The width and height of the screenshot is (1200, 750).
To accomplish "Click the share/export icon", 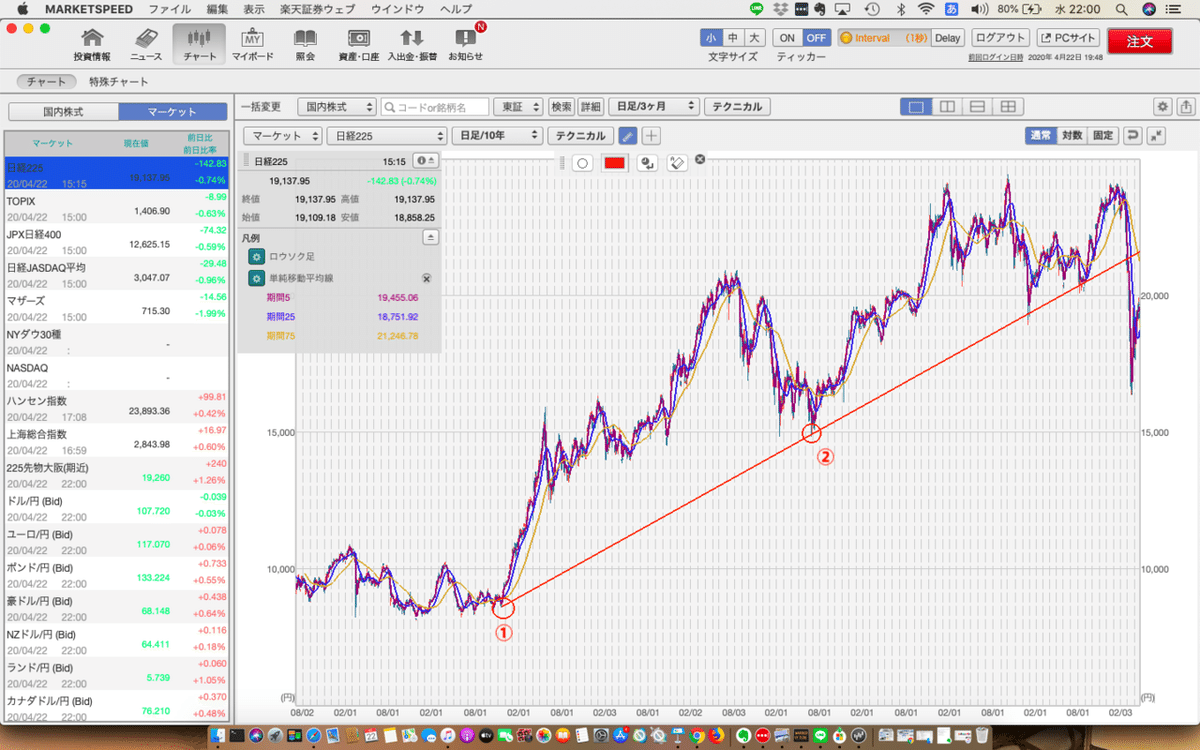I will (1186, 106).
